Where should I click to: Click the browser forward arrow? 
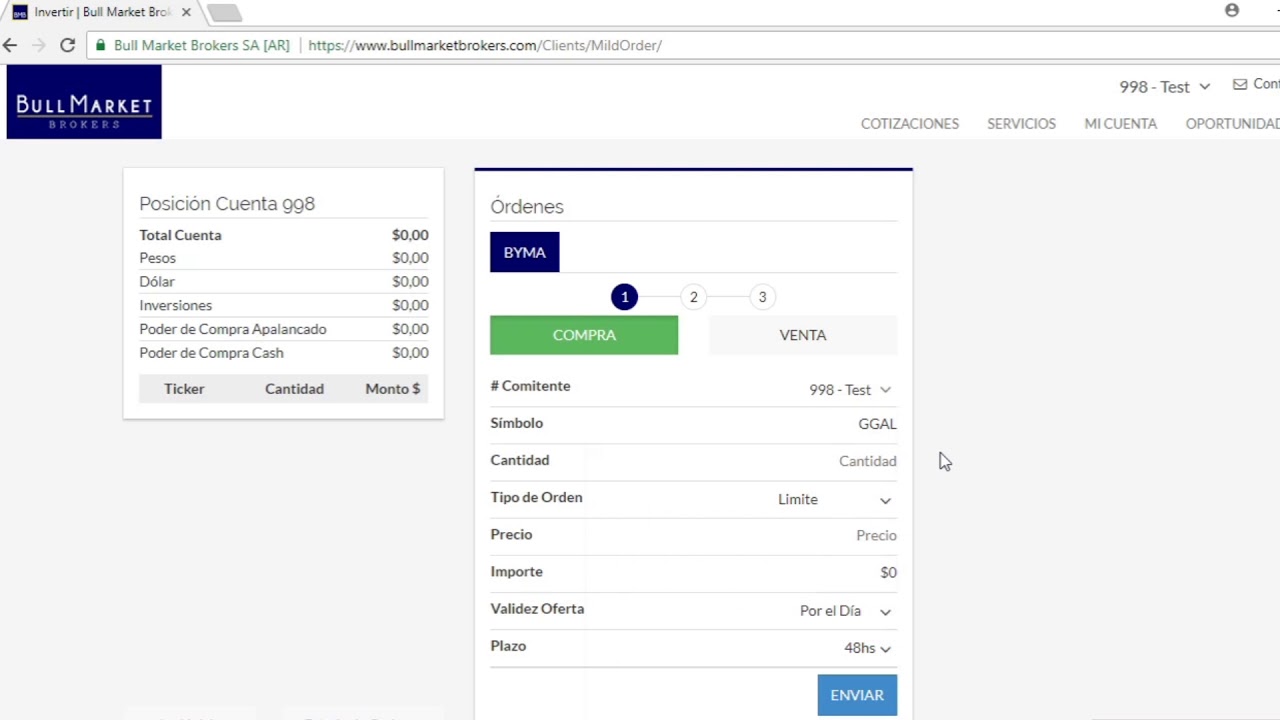point(38,45)
